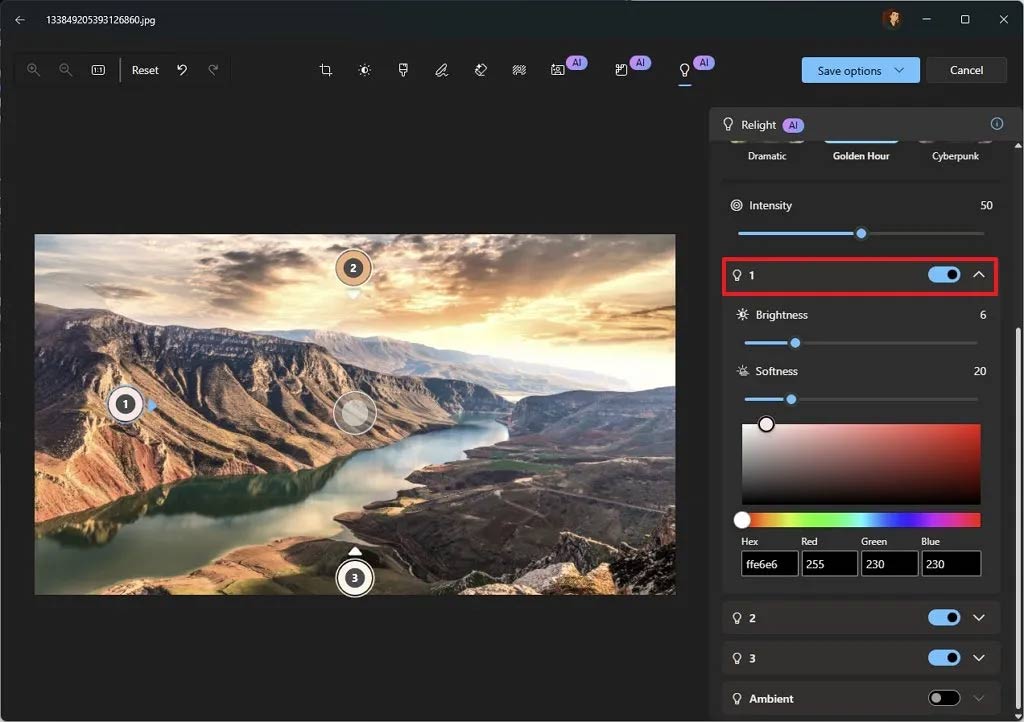Disable light source 1
This screenshot has width=1024, height=722.
(x=943, y=275)
